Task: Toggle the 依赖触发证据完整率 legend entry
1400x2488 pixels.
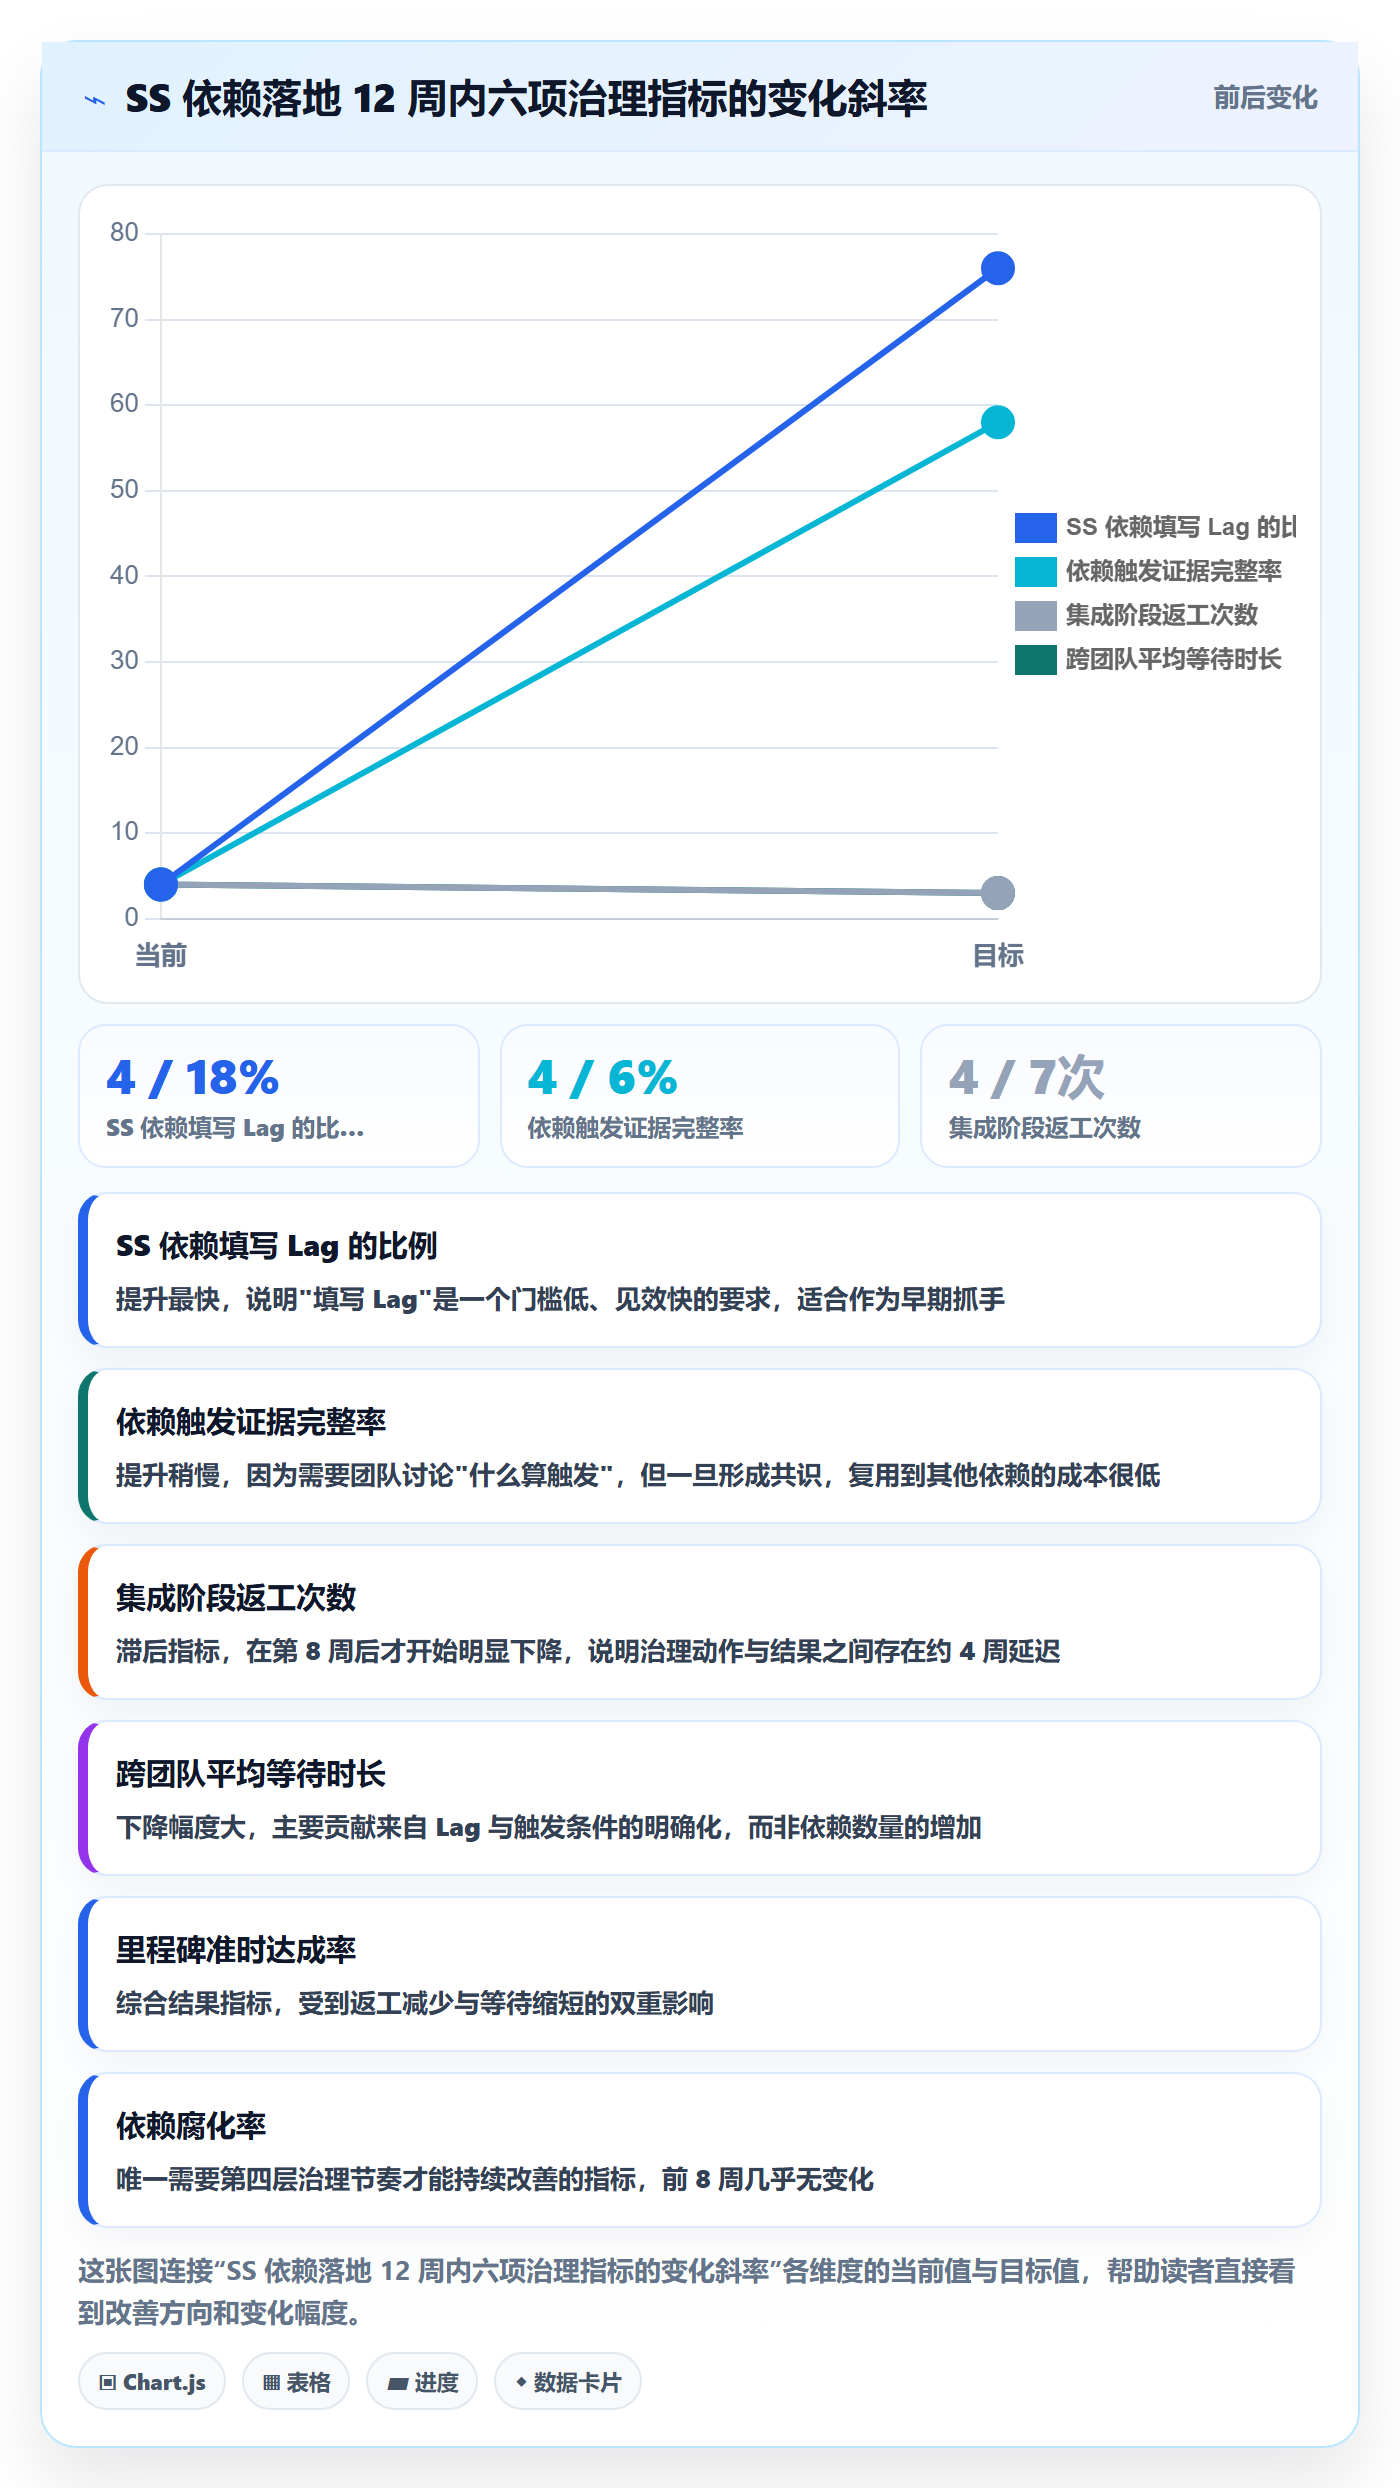Action: pyautogui.click(x=1148, y=571)
